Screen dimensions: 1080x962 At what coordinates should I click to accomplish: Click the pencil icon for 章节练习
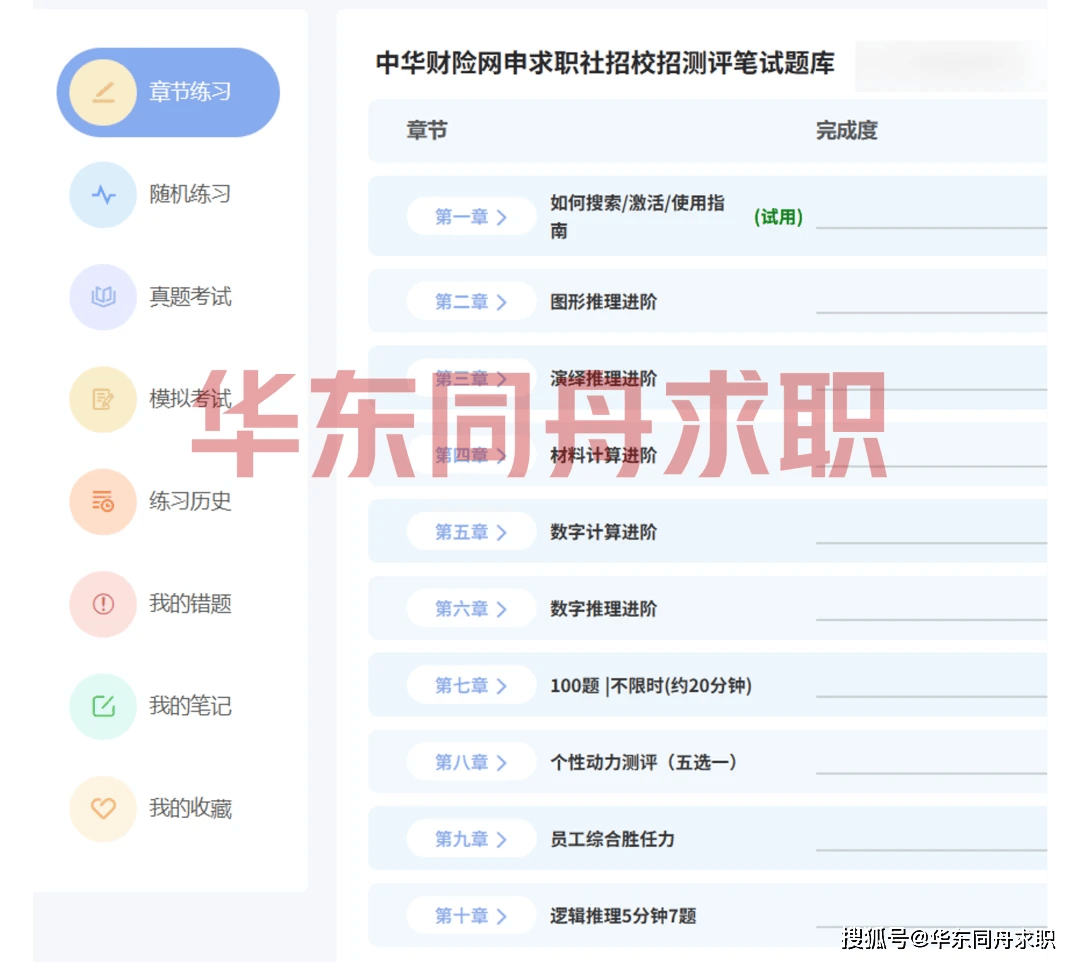103,92
